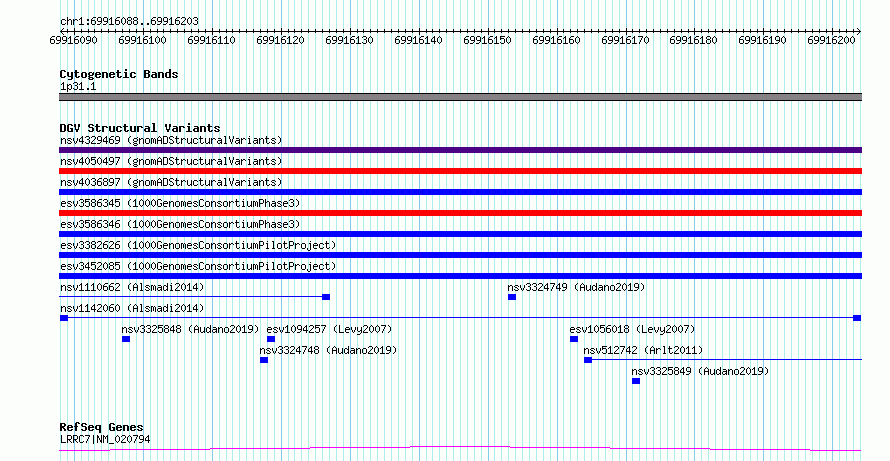Open the esv3452085 (1000GenomesConsortiumPilotProject) label
Viewport: 890px width, 461px height.
(198, 266)
